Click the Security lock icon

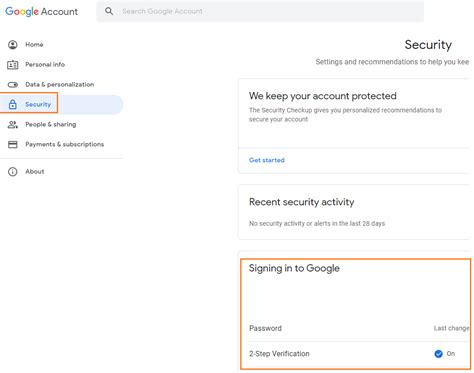coord(13,104)
